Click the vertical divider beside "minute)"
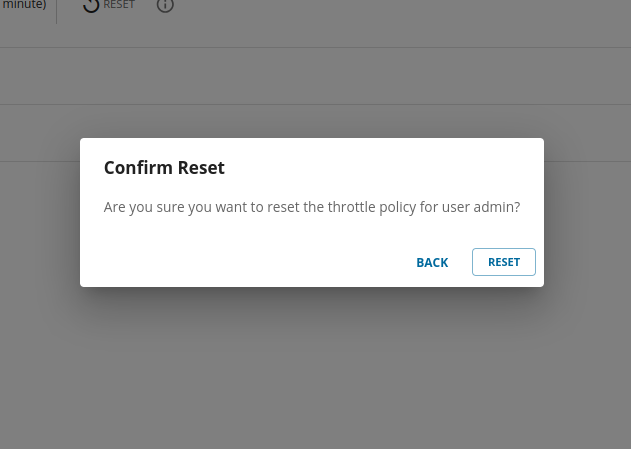 pos(57,8)
